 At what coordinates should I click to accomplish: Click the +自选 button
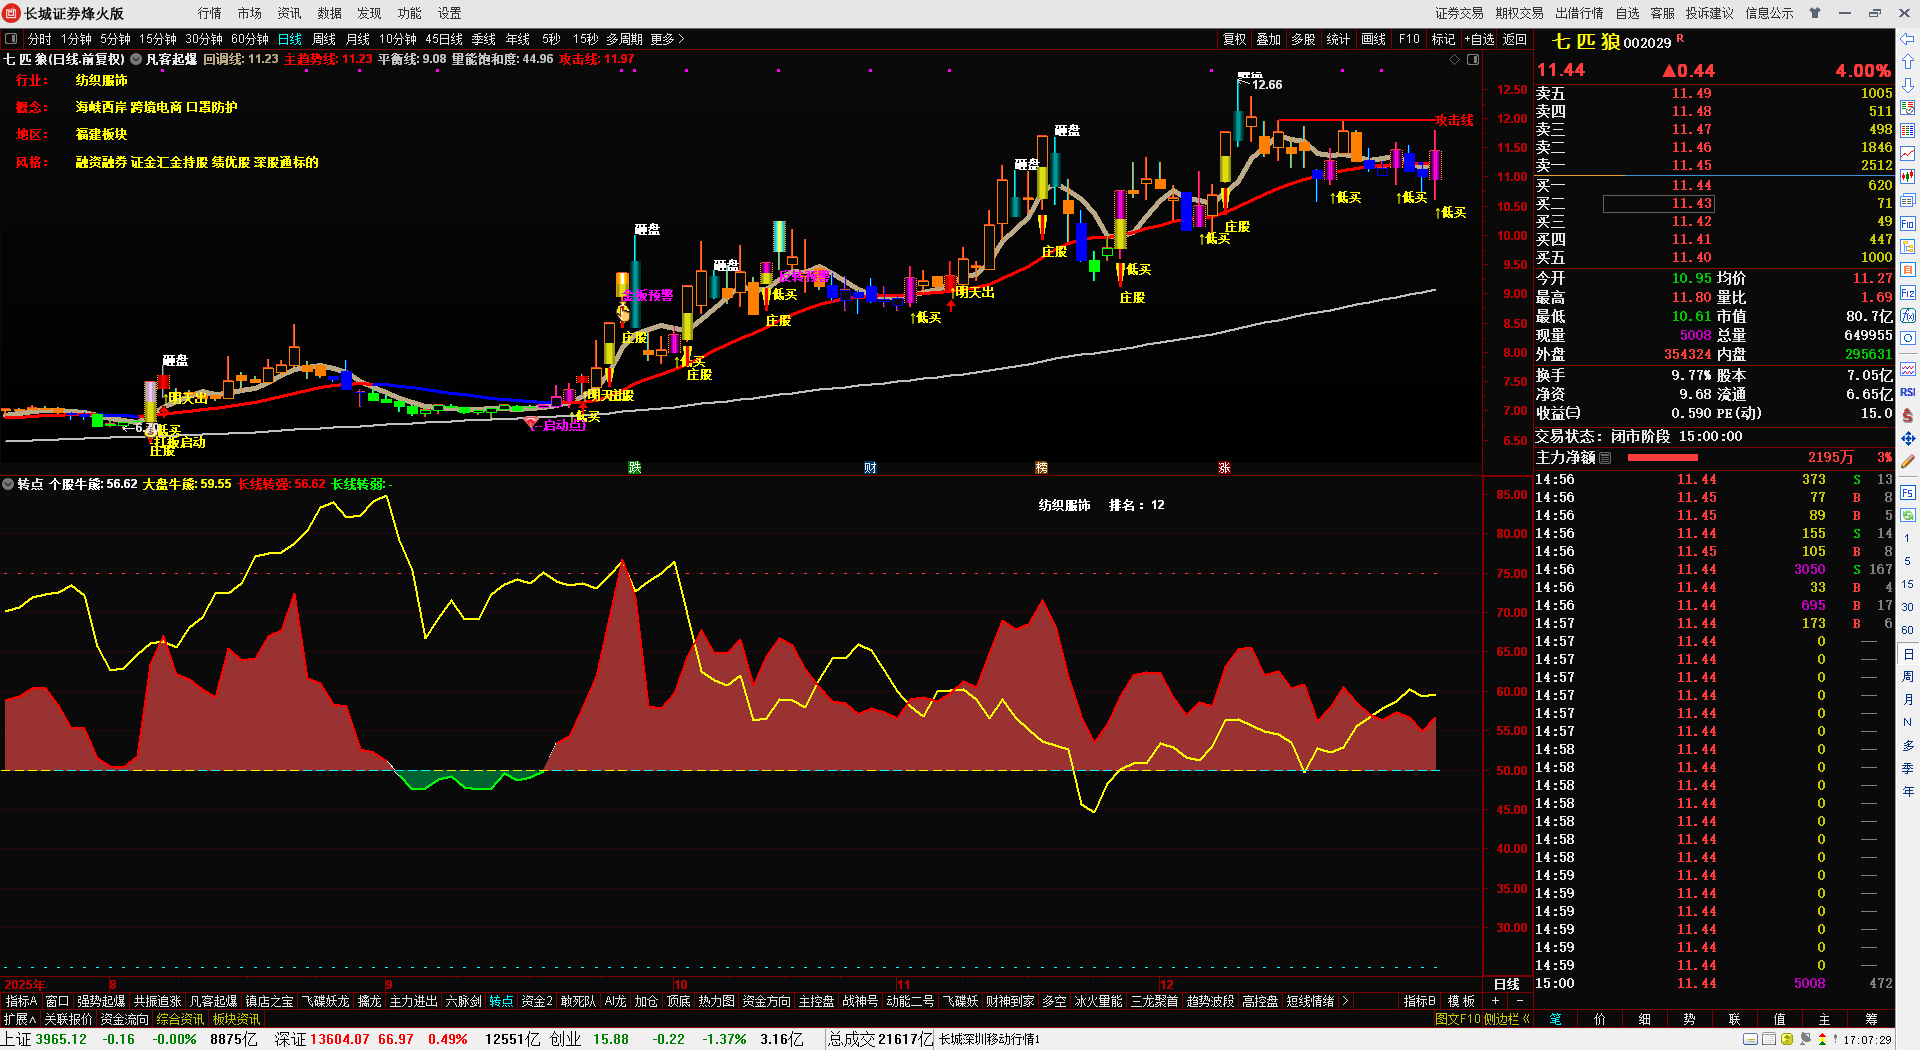pyautogui.click(x=1480, y=39)
